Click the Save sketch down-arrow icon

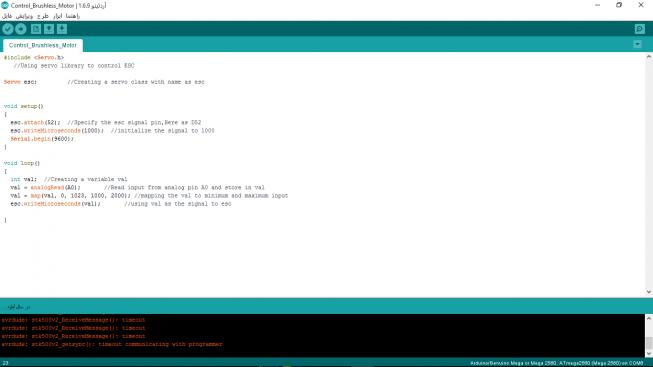pos(62,29)
